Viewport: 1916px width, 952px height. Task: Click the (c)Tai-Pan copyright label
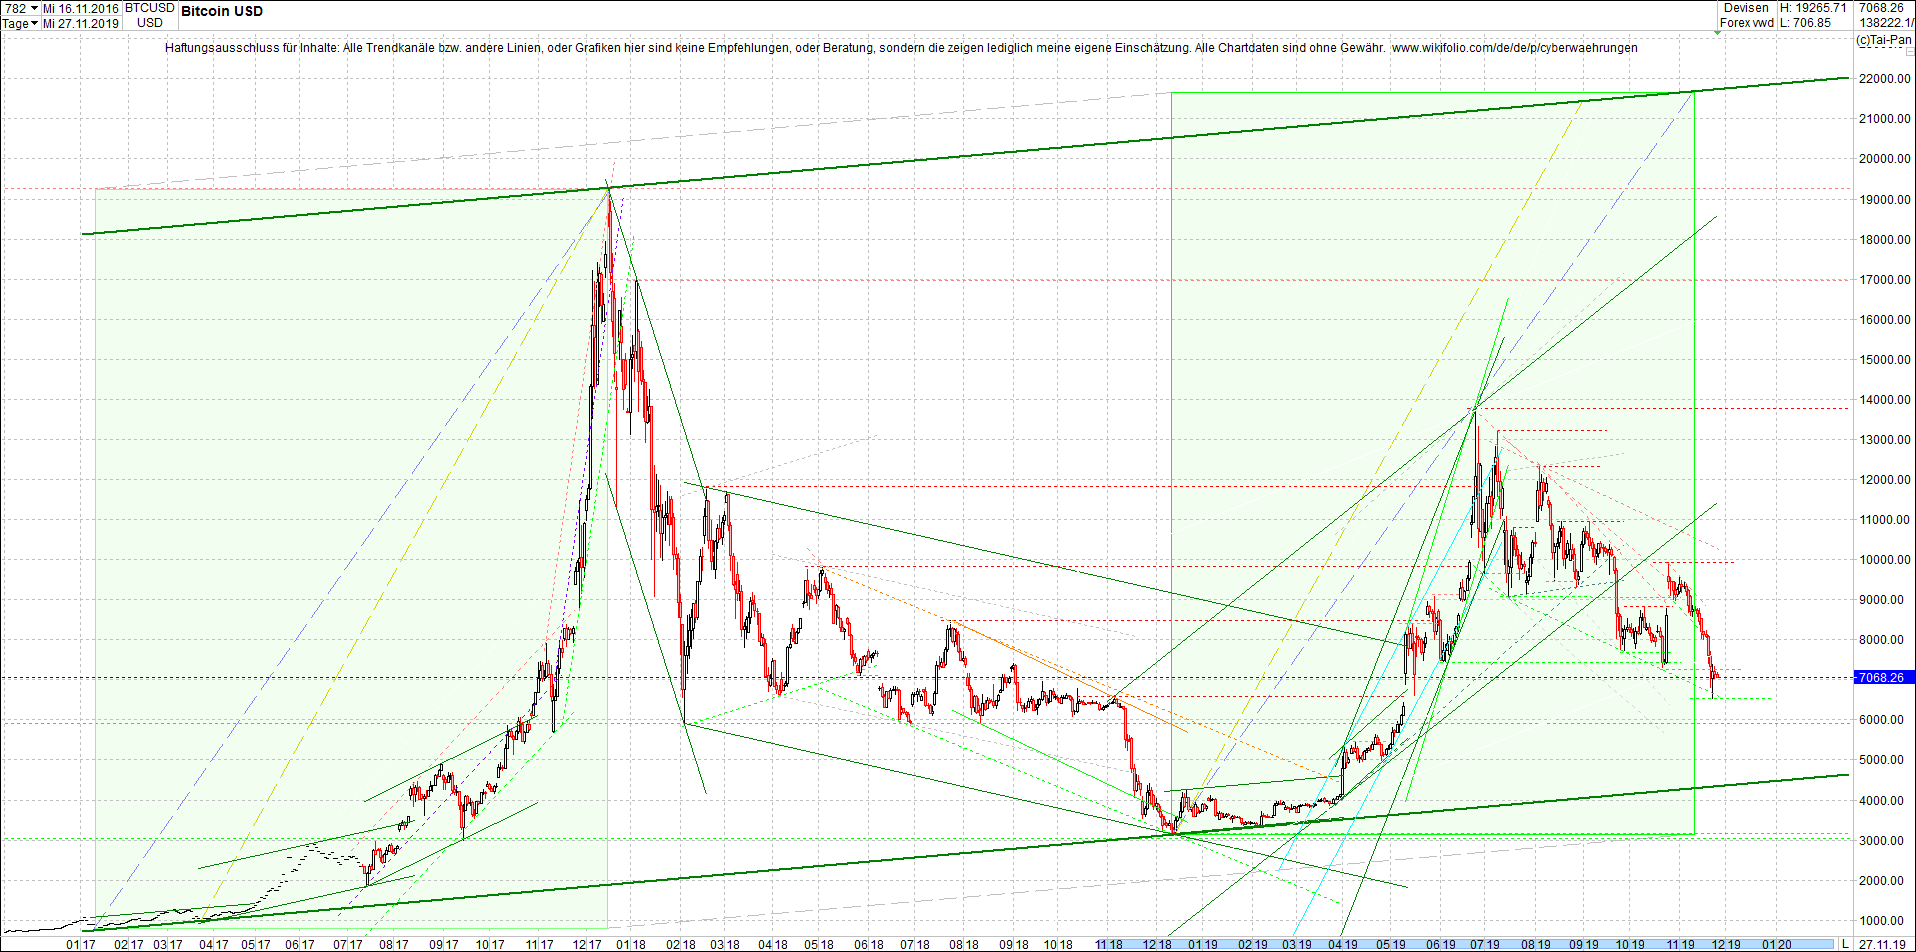click(1883, 41)
